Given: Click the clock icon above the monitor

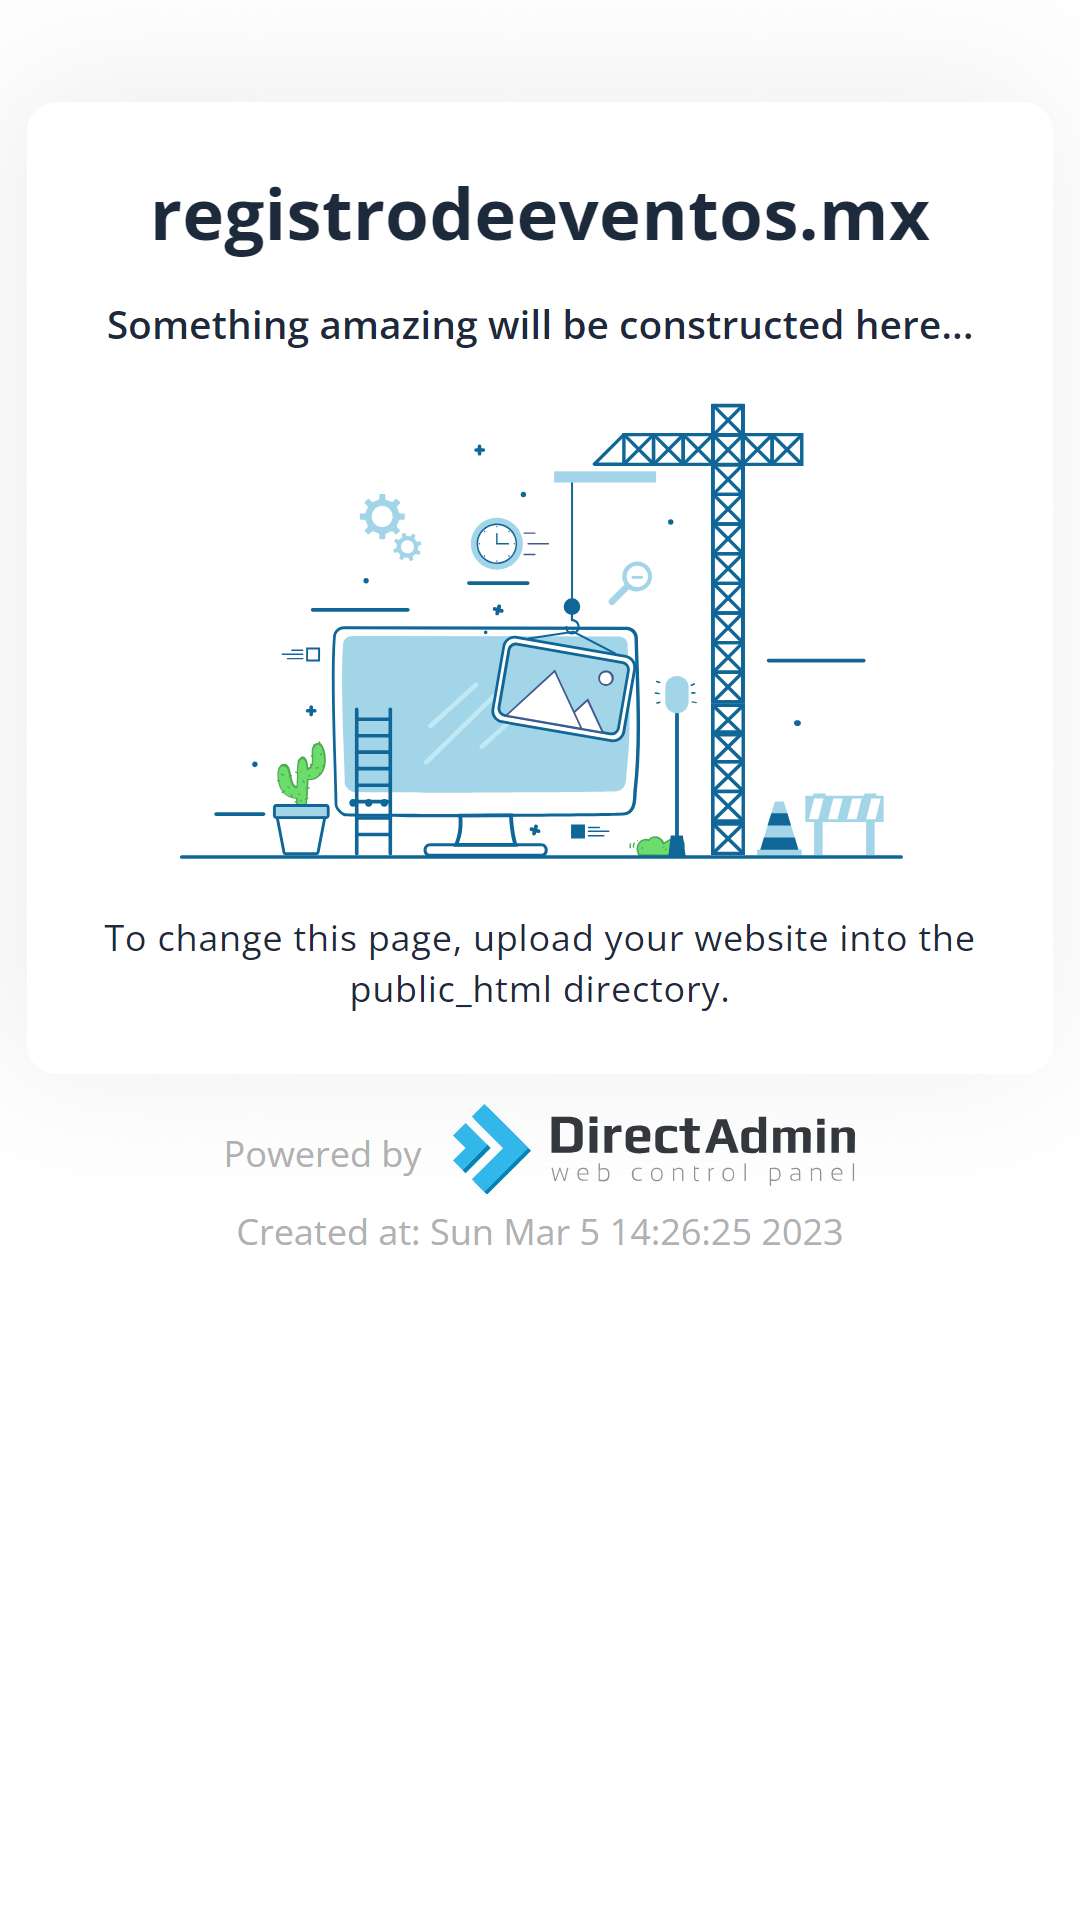Looking at the screenshot, I should (x=496, y=544).
